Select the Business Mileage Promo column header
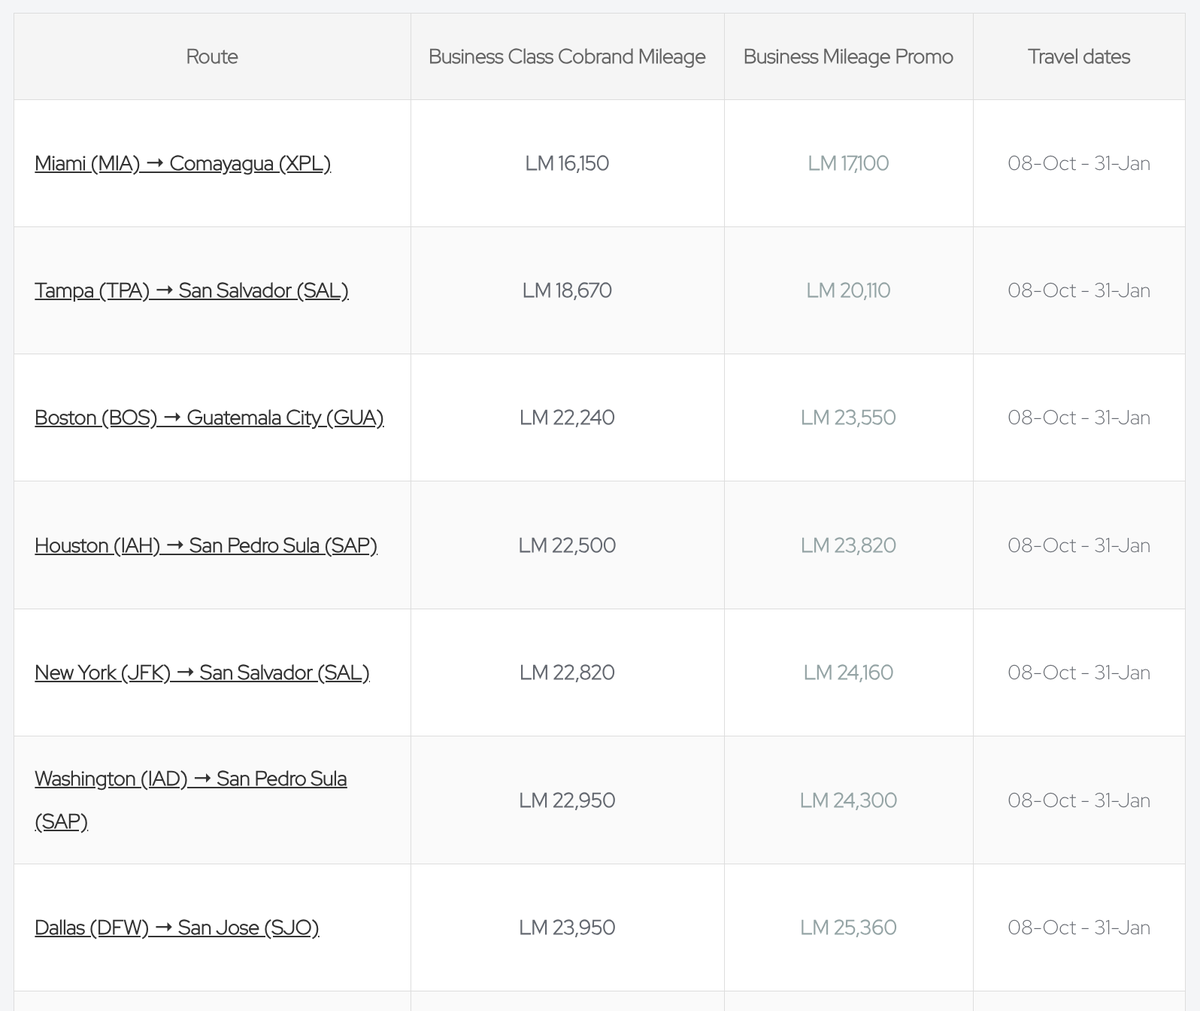 tap(848, 57)
